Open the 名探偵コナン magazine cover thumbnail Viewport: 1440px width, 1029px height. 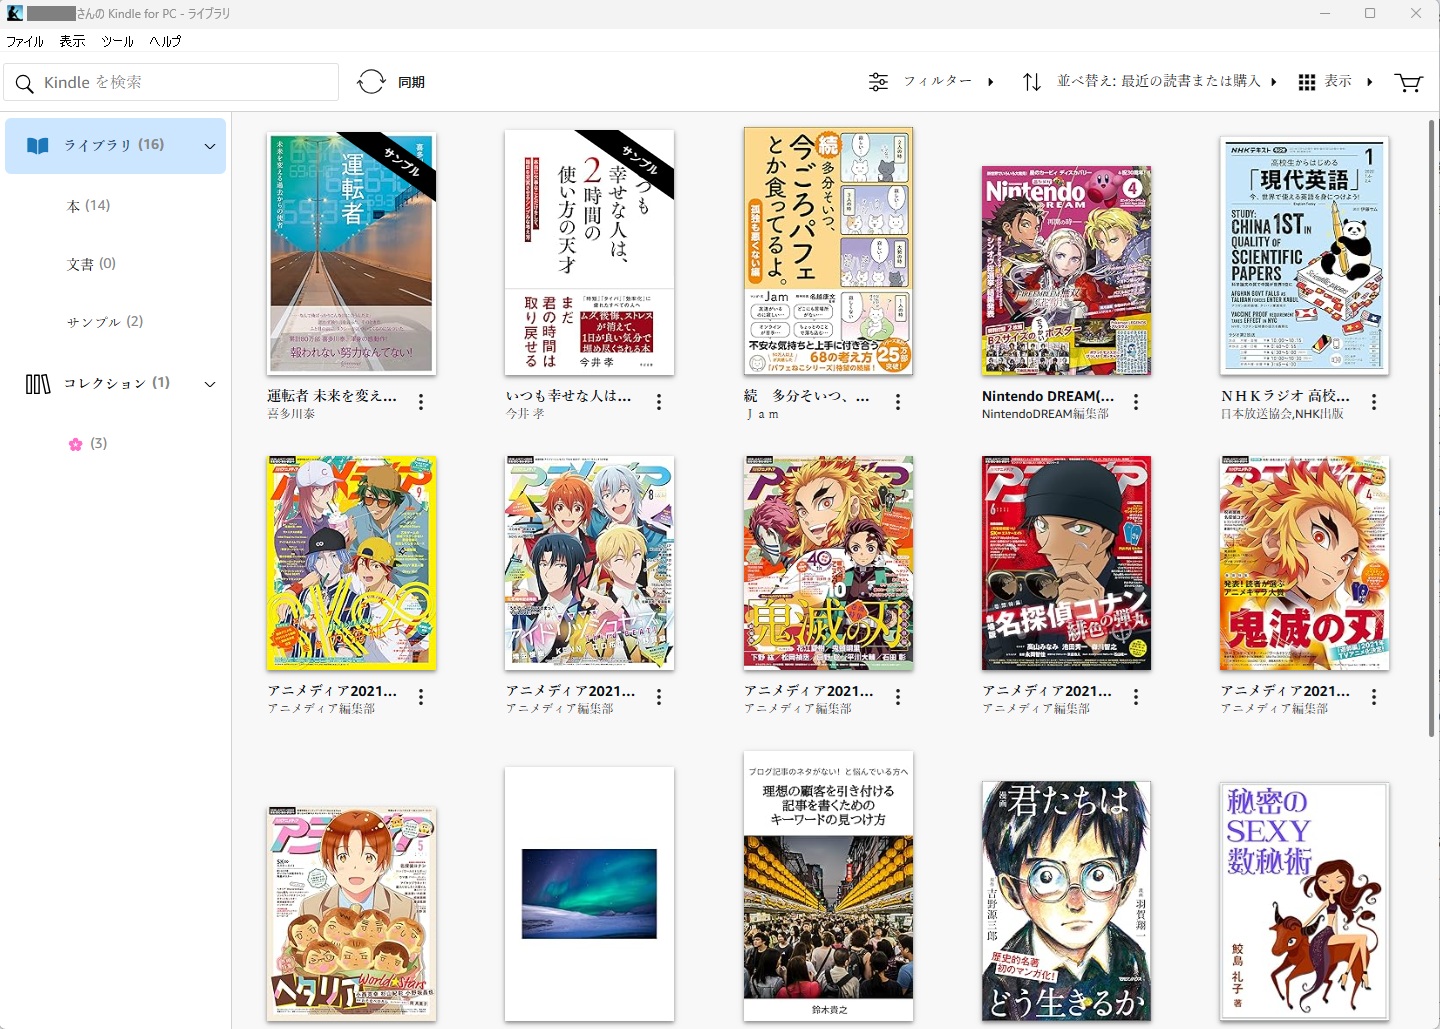click(1066, 563)
